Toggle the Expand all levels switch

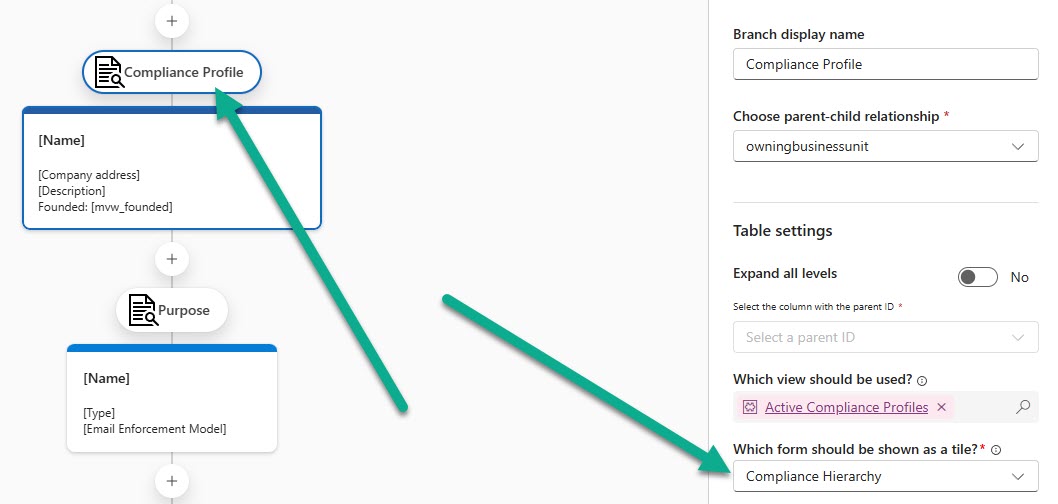coord(977,277)
